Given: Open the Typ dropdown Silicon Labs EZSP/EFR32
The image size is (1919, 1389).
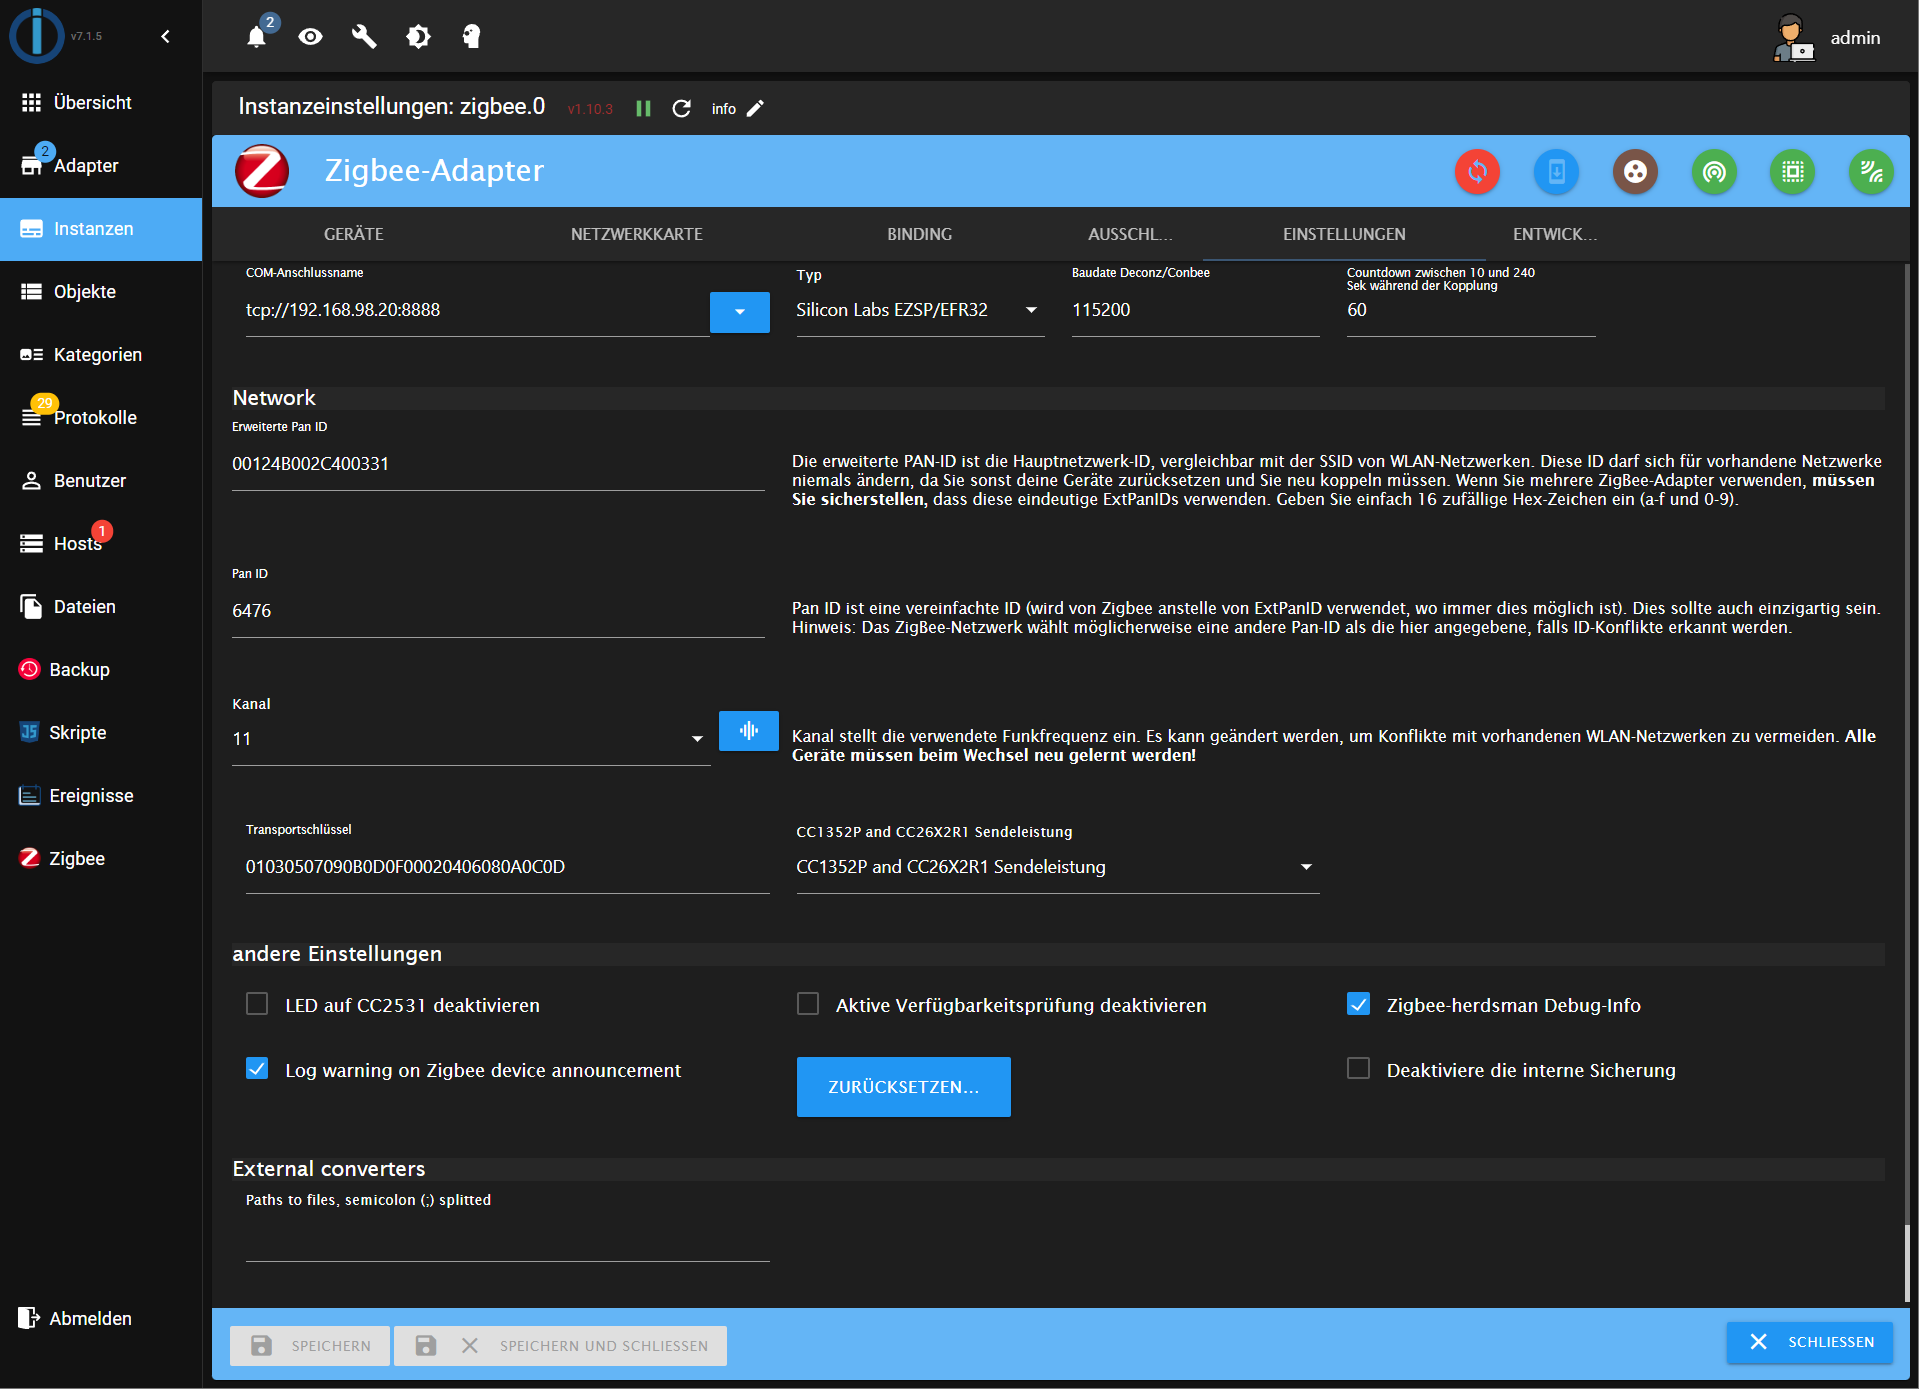Looking at the screenshot, I should pos(919,310).
